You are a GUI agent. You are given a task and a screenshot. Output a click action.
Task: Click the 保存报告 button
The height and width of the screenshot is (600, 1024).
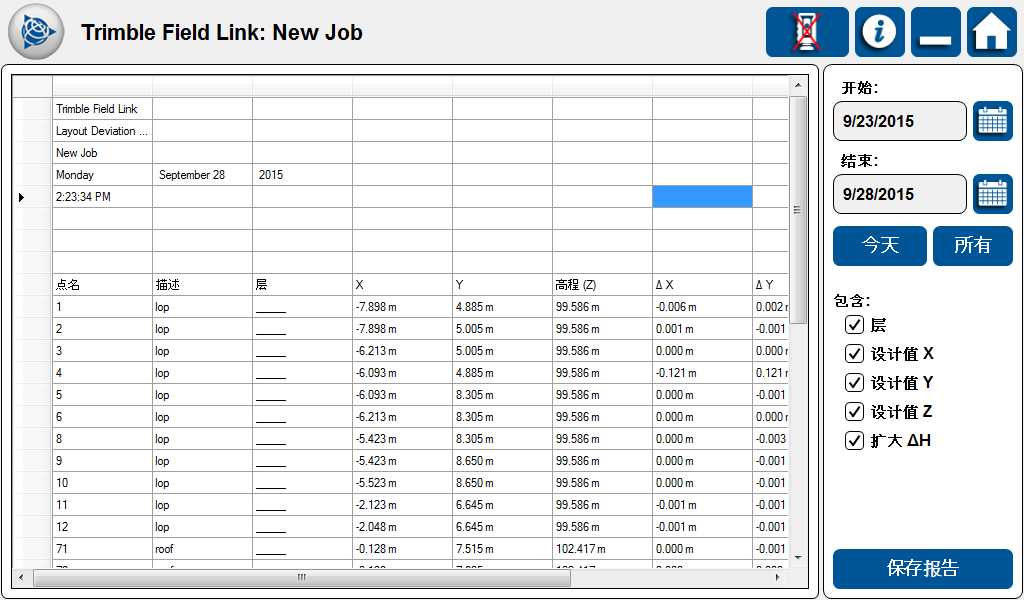[922, 568]
